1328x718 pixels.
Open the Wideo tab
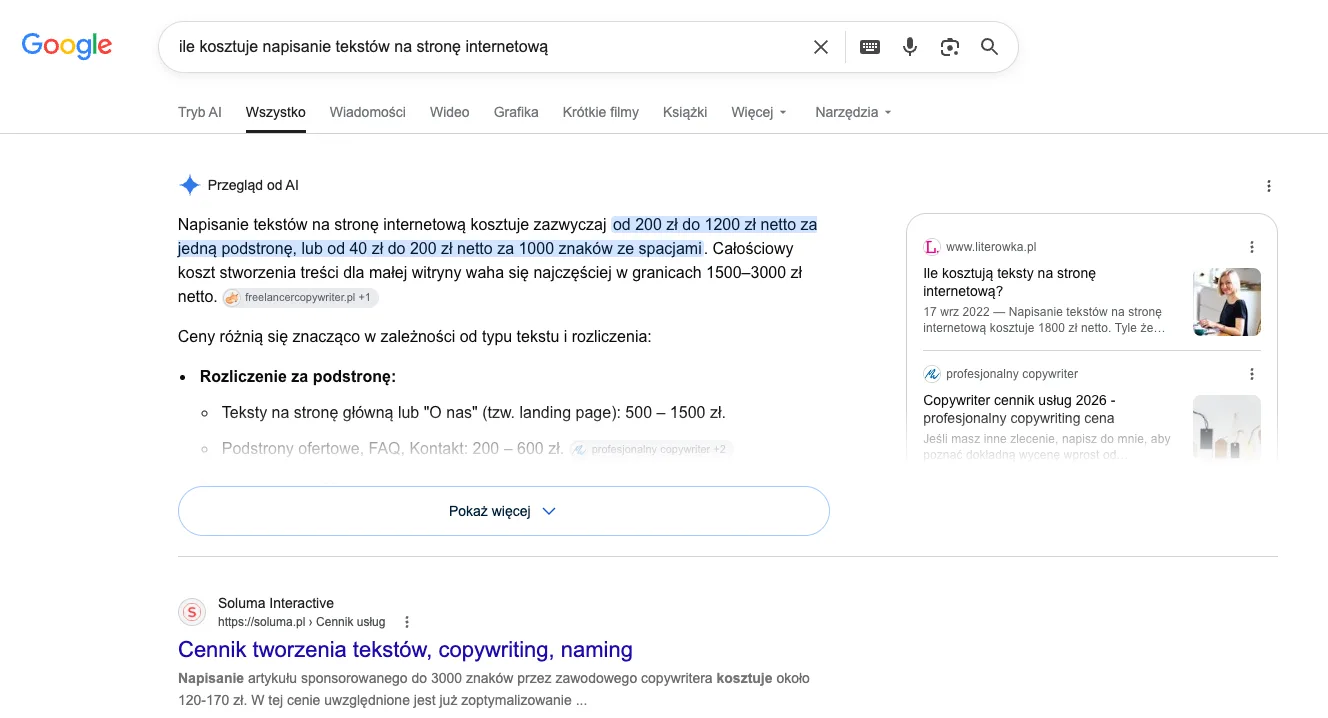[x=450, y=112]
